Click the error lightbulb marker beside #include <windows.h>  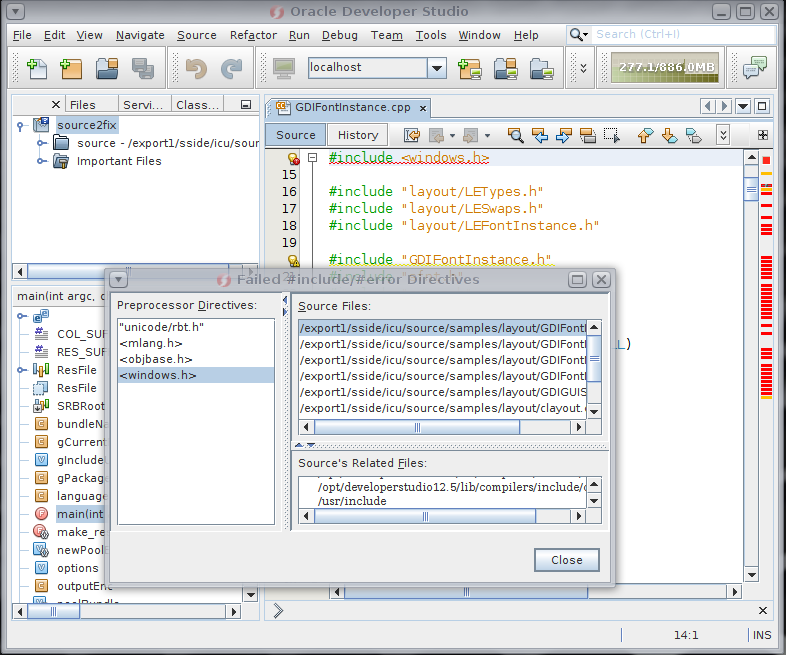(293, 158)
